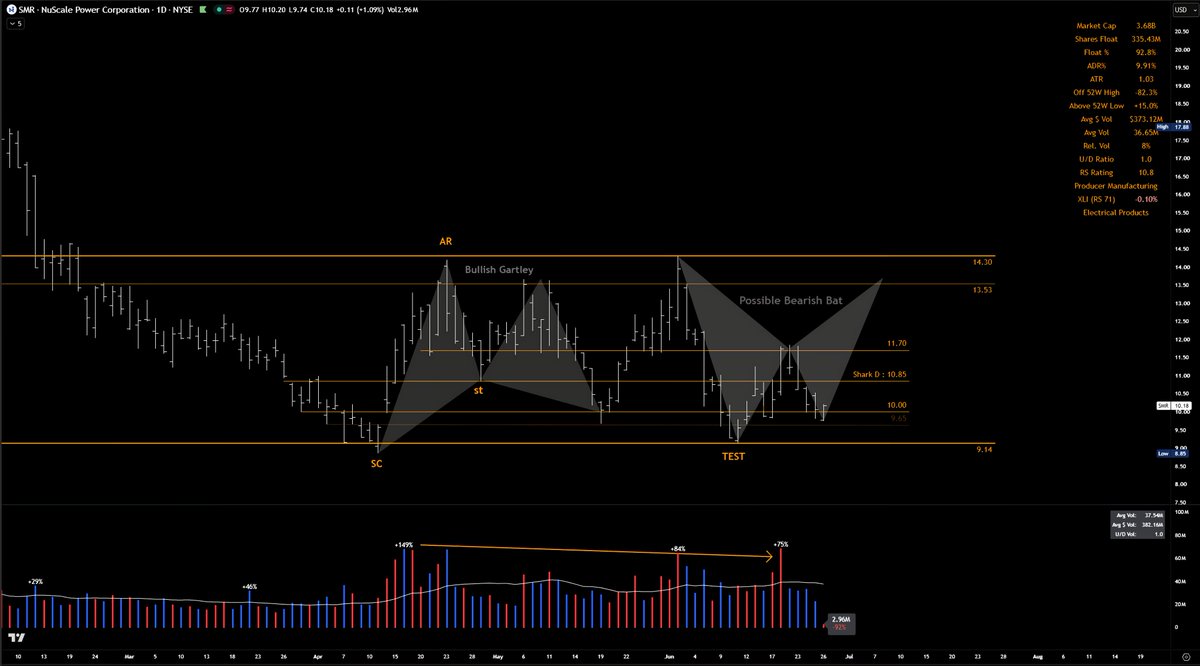The image size is (1200, 666).
Task: Select the AR text annotation
Action: coord(446,242)
